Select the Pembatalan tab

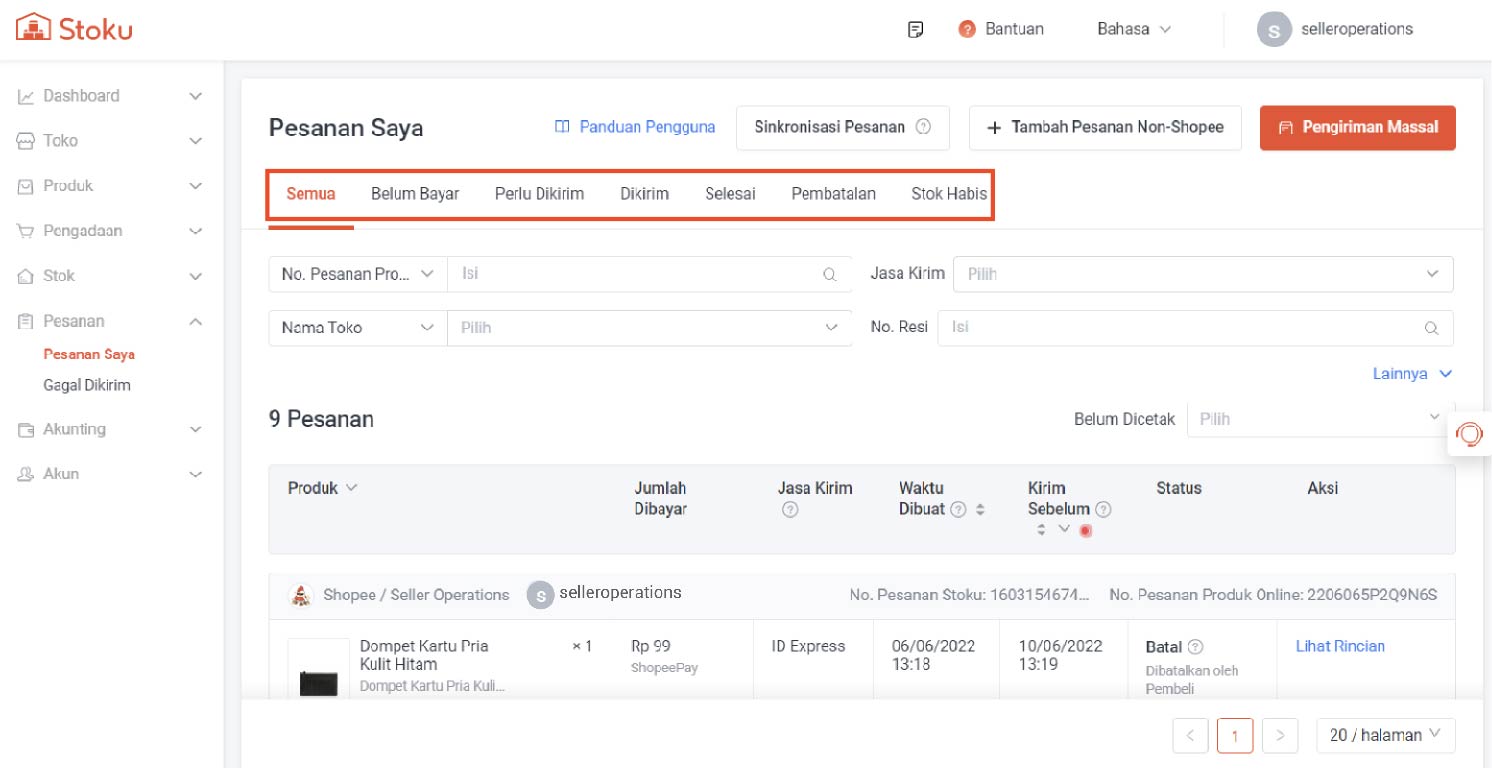pyautogui.click(x=833, y=193)
